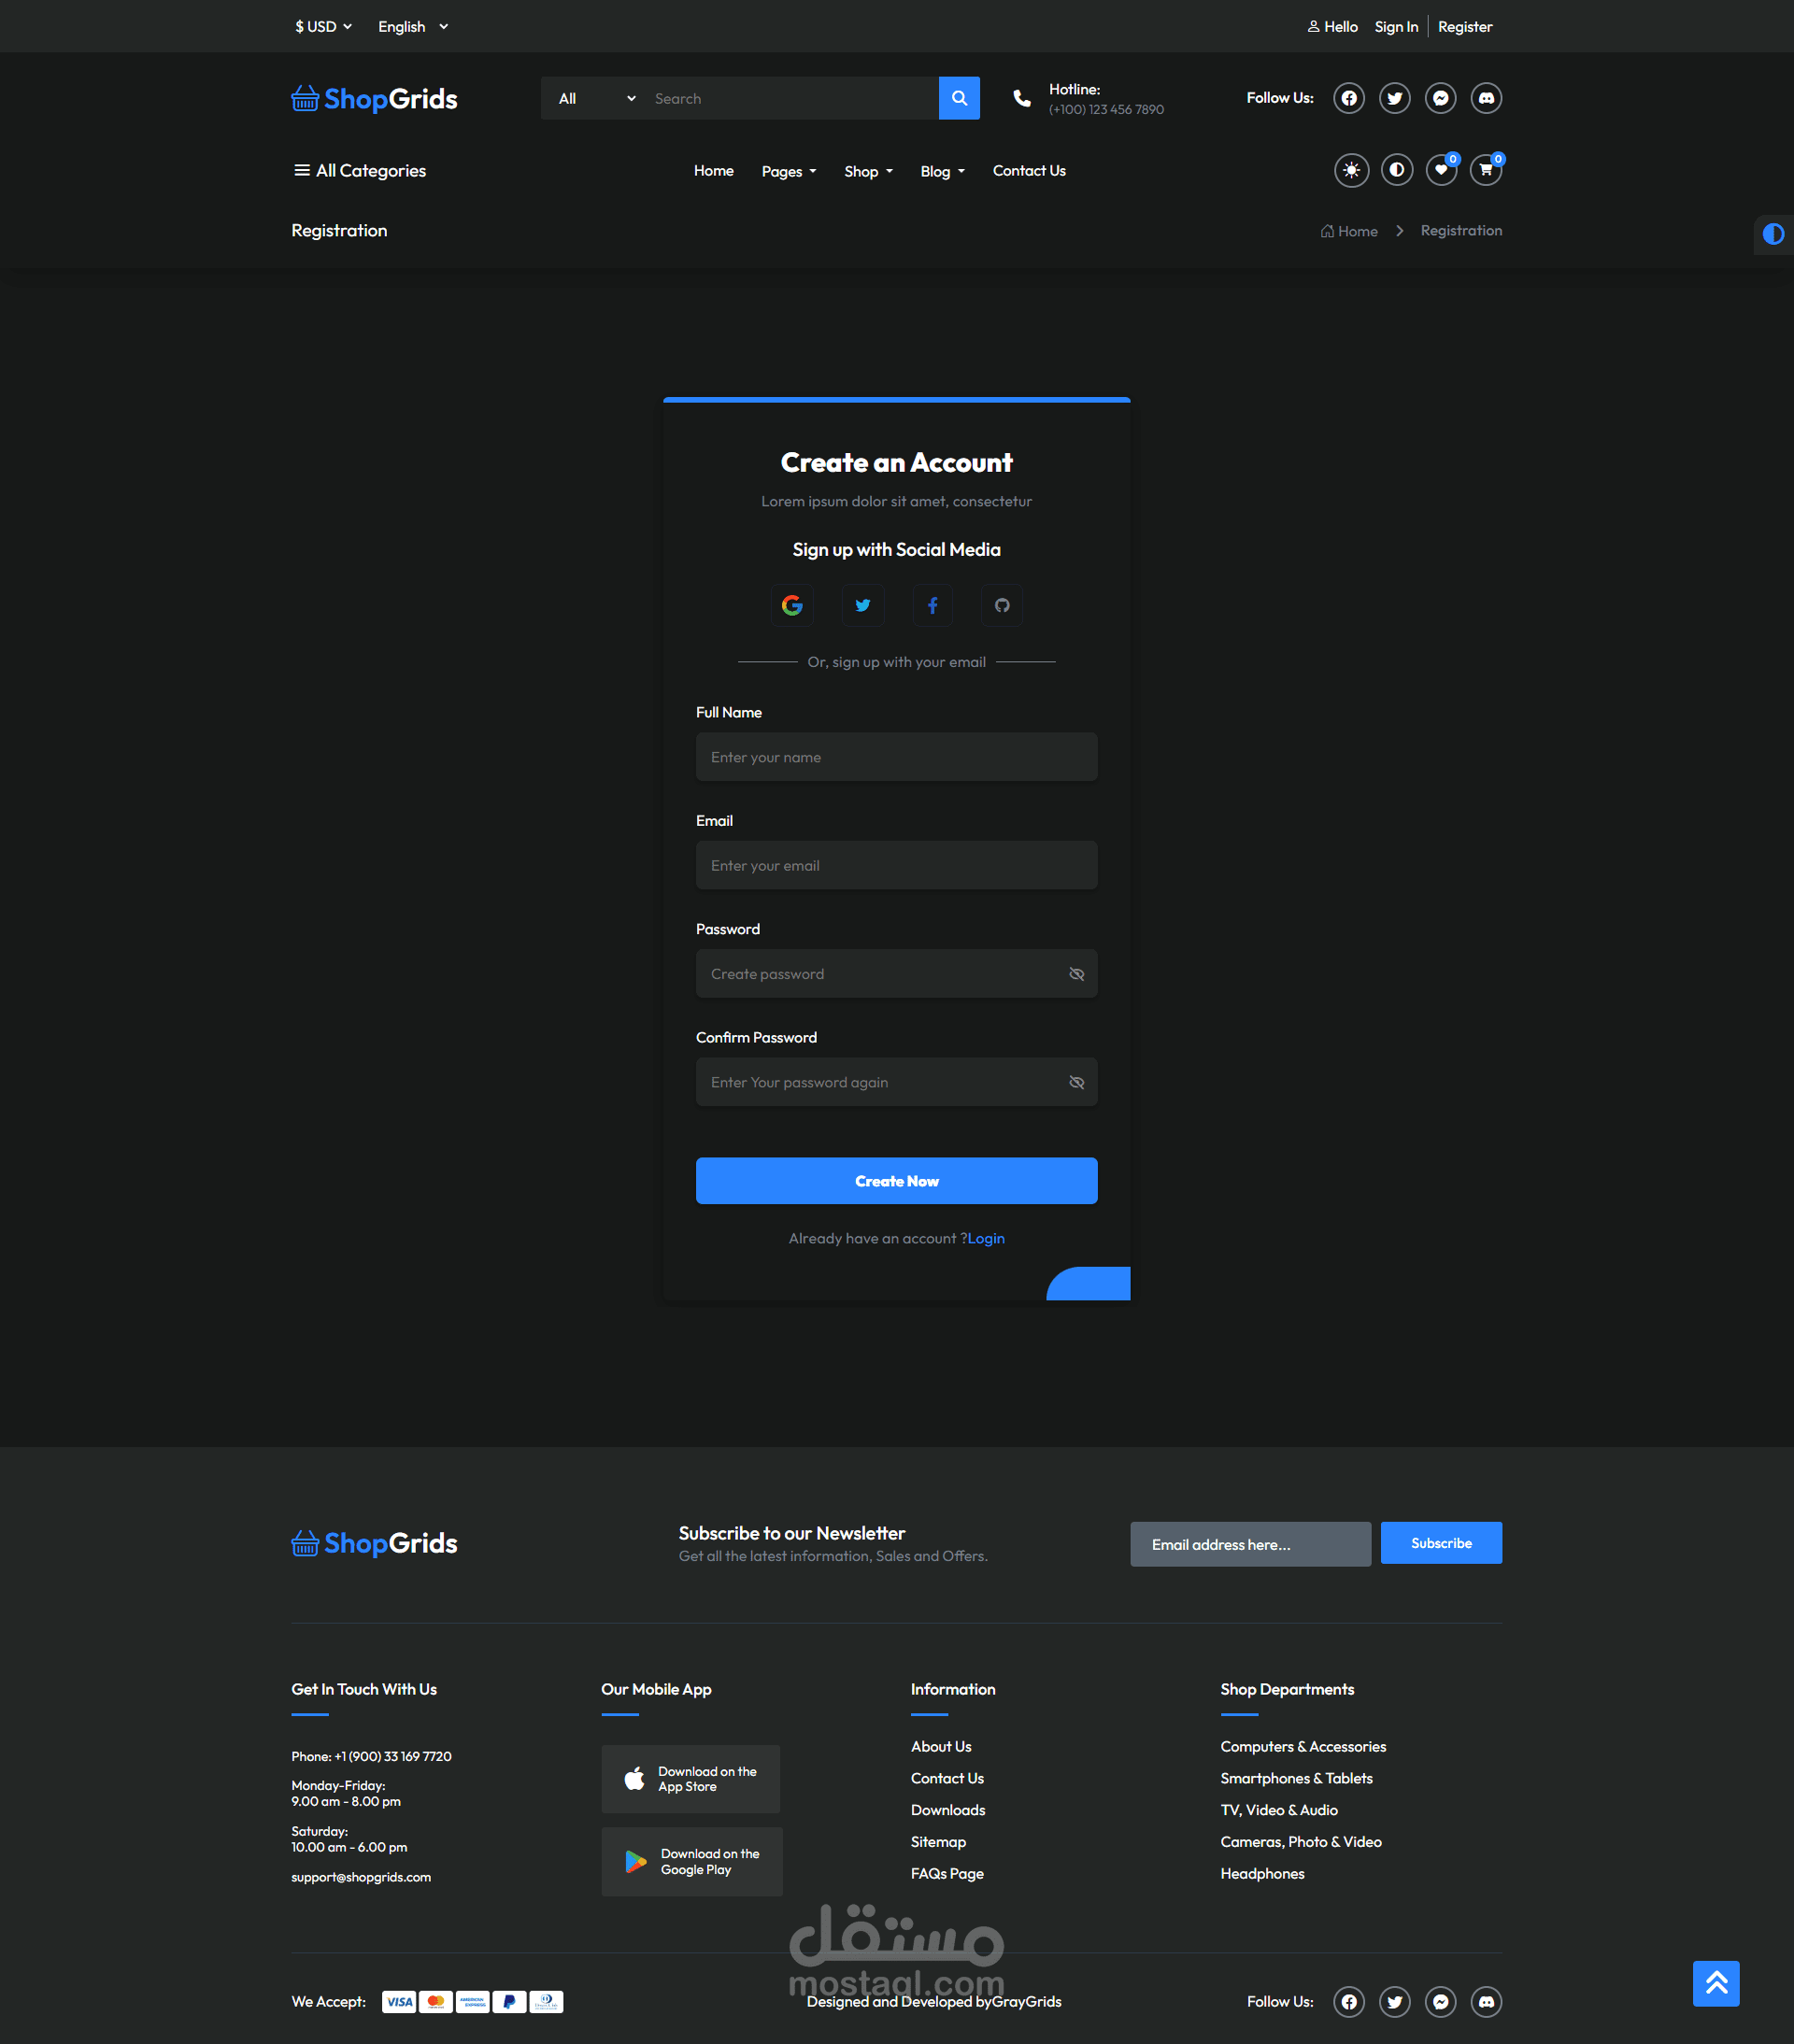This screenshot has width=1794, height=2044.
Task: Click the blue search magnifier button
Action: 959,98
